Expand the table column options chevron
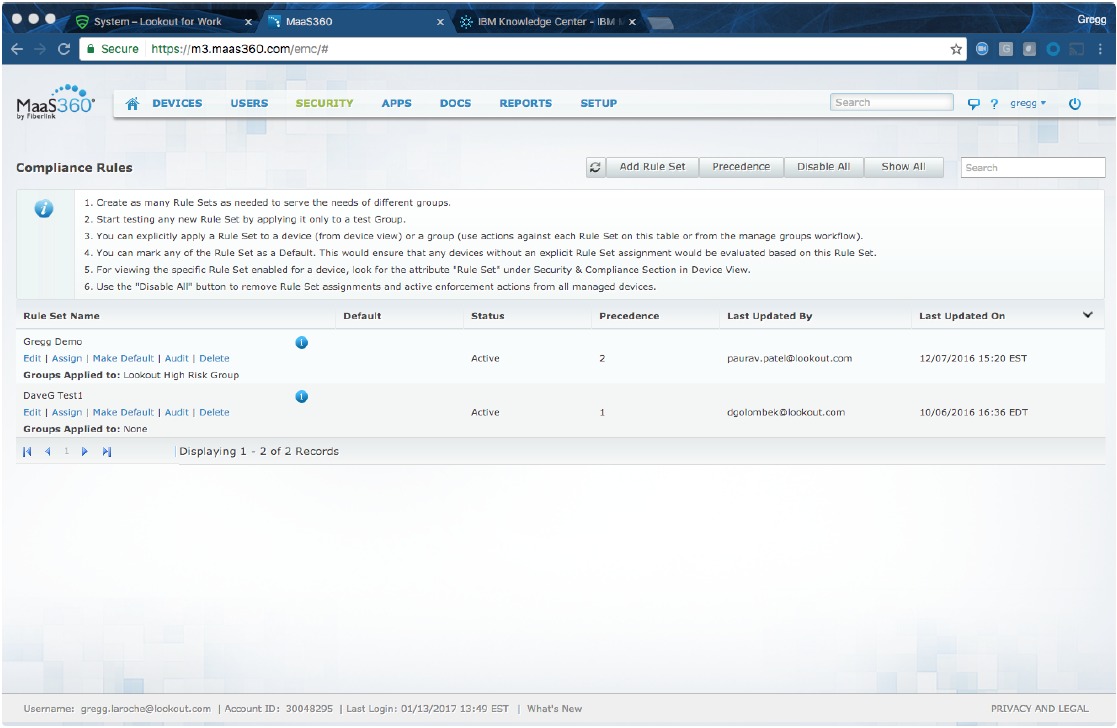The height and width of the screenshot is (728, 1117). tap(1088, 315)
